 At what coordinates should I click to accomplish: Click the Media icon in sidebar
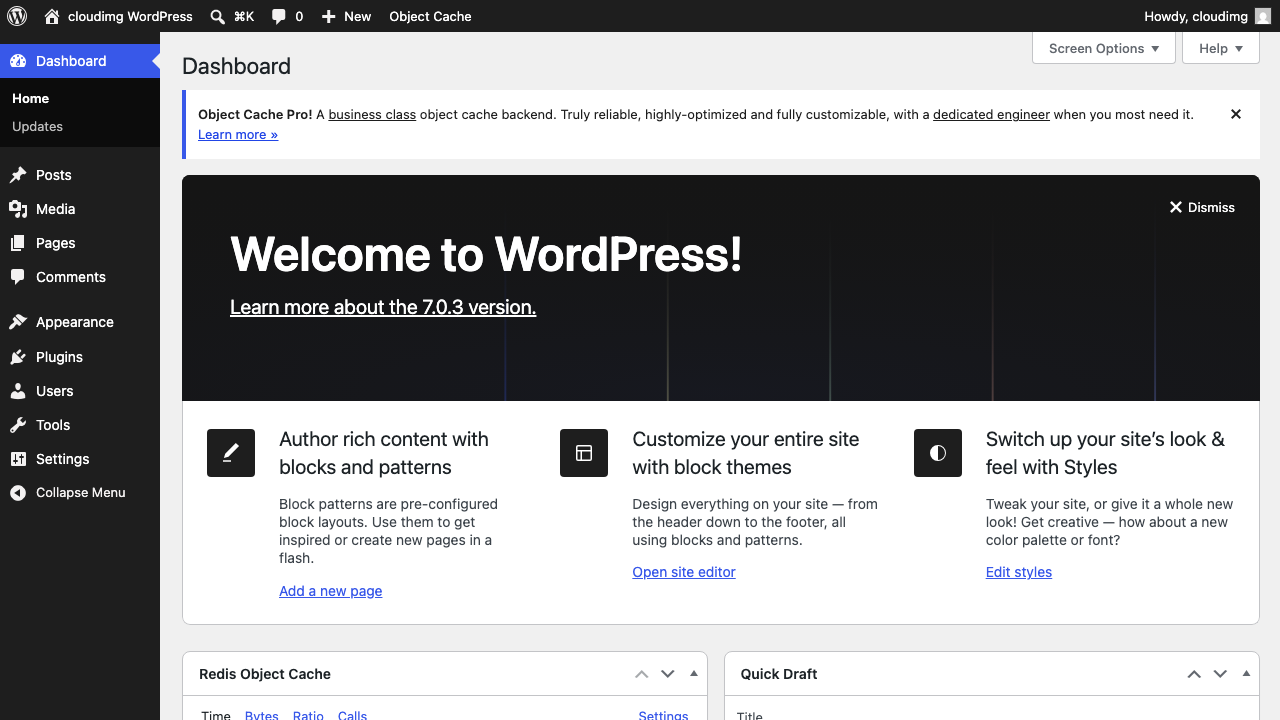coord(18,209)
